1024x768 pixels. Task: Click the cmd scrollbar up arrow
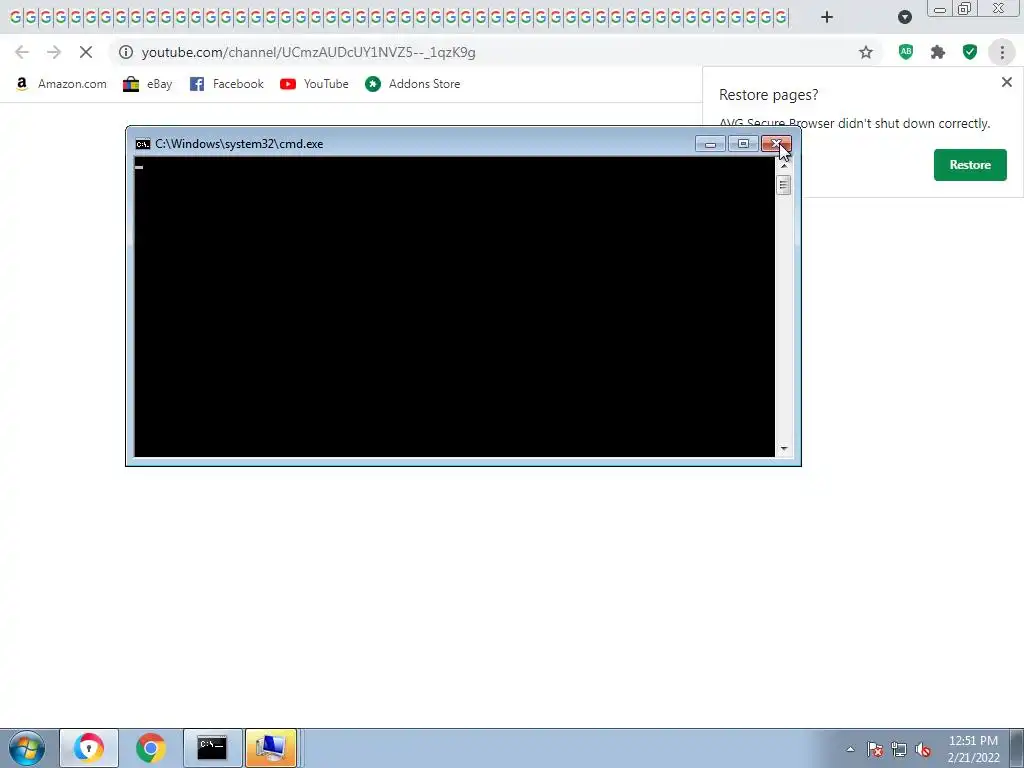click(x=784, y=165)
